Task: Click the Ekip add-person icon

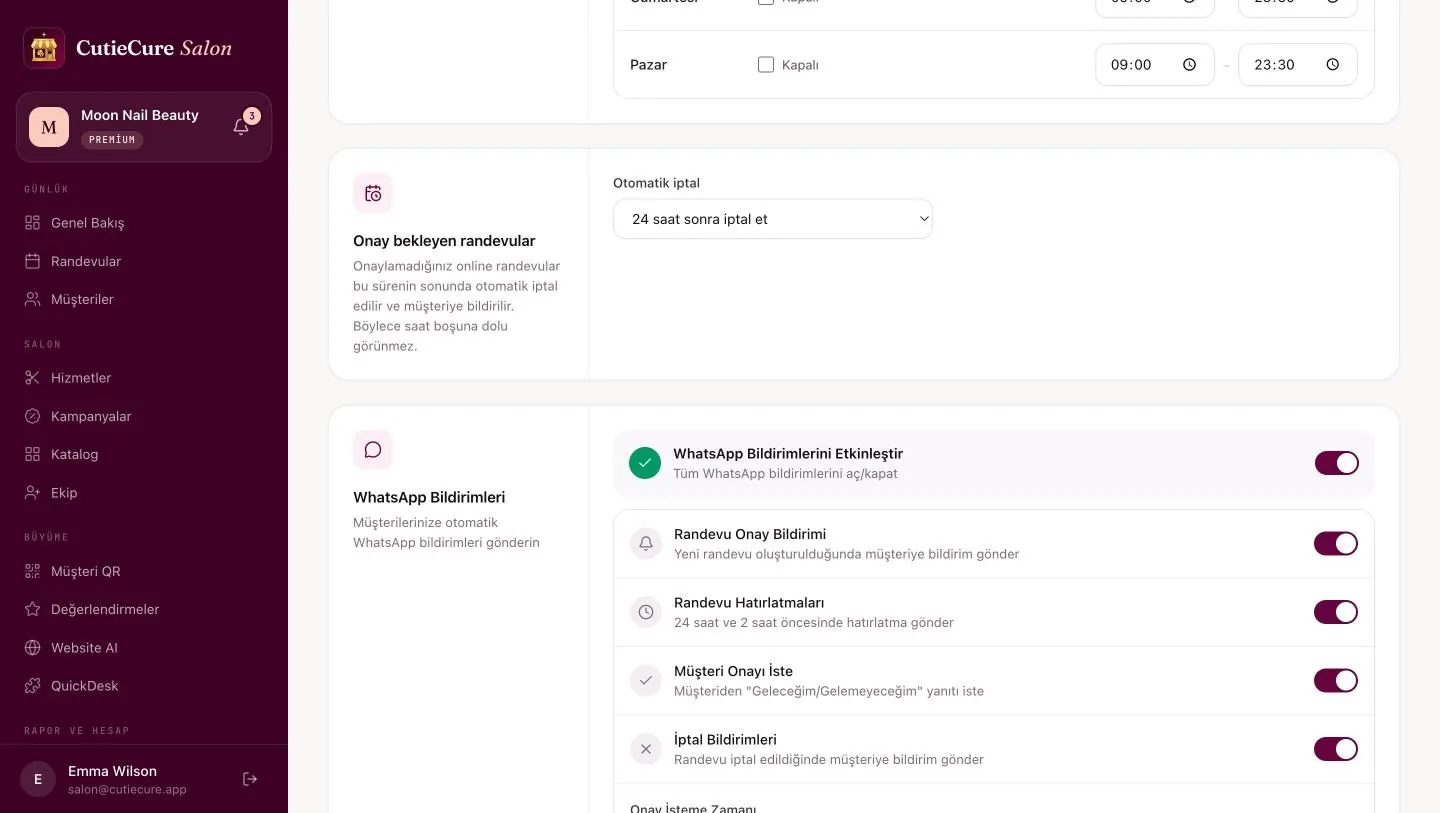Action: pyautogui.click(x=32, y=493)
